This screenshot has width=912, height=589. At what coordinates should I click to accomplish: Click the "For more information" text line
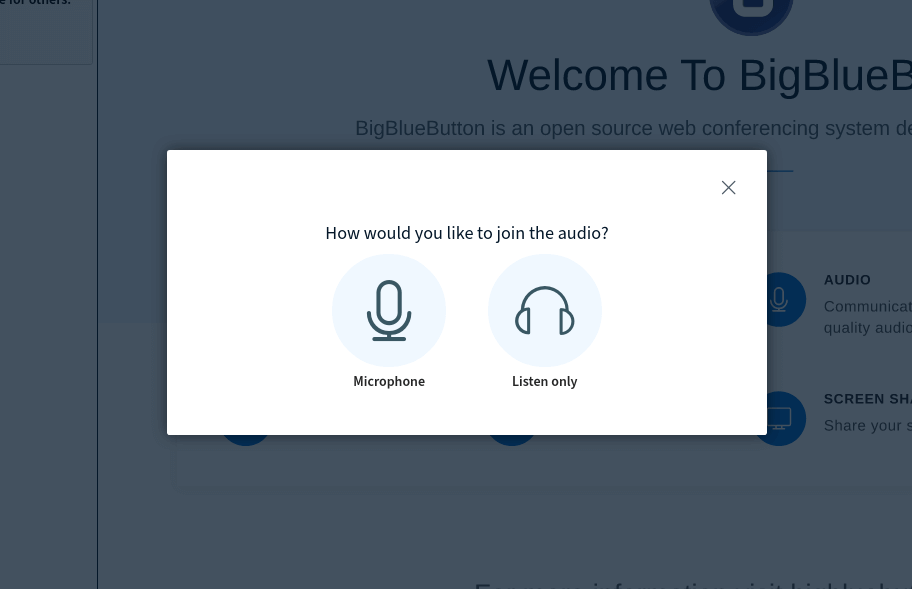(692, 583)
